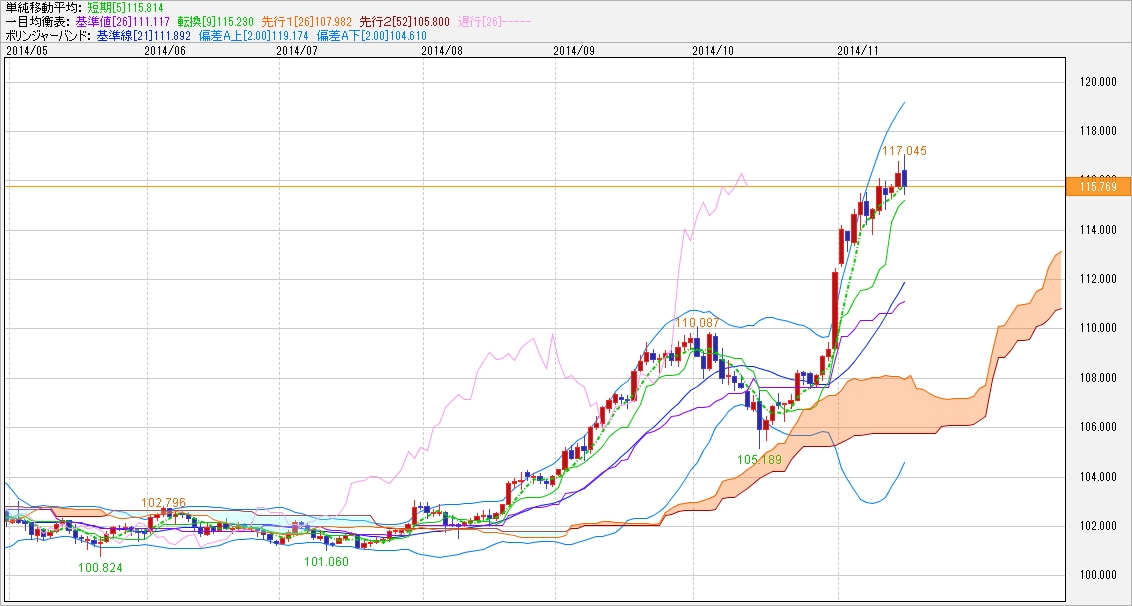1132x606 pixels.
Task: Click the 102.796 high price label
Action: point(164,503)
